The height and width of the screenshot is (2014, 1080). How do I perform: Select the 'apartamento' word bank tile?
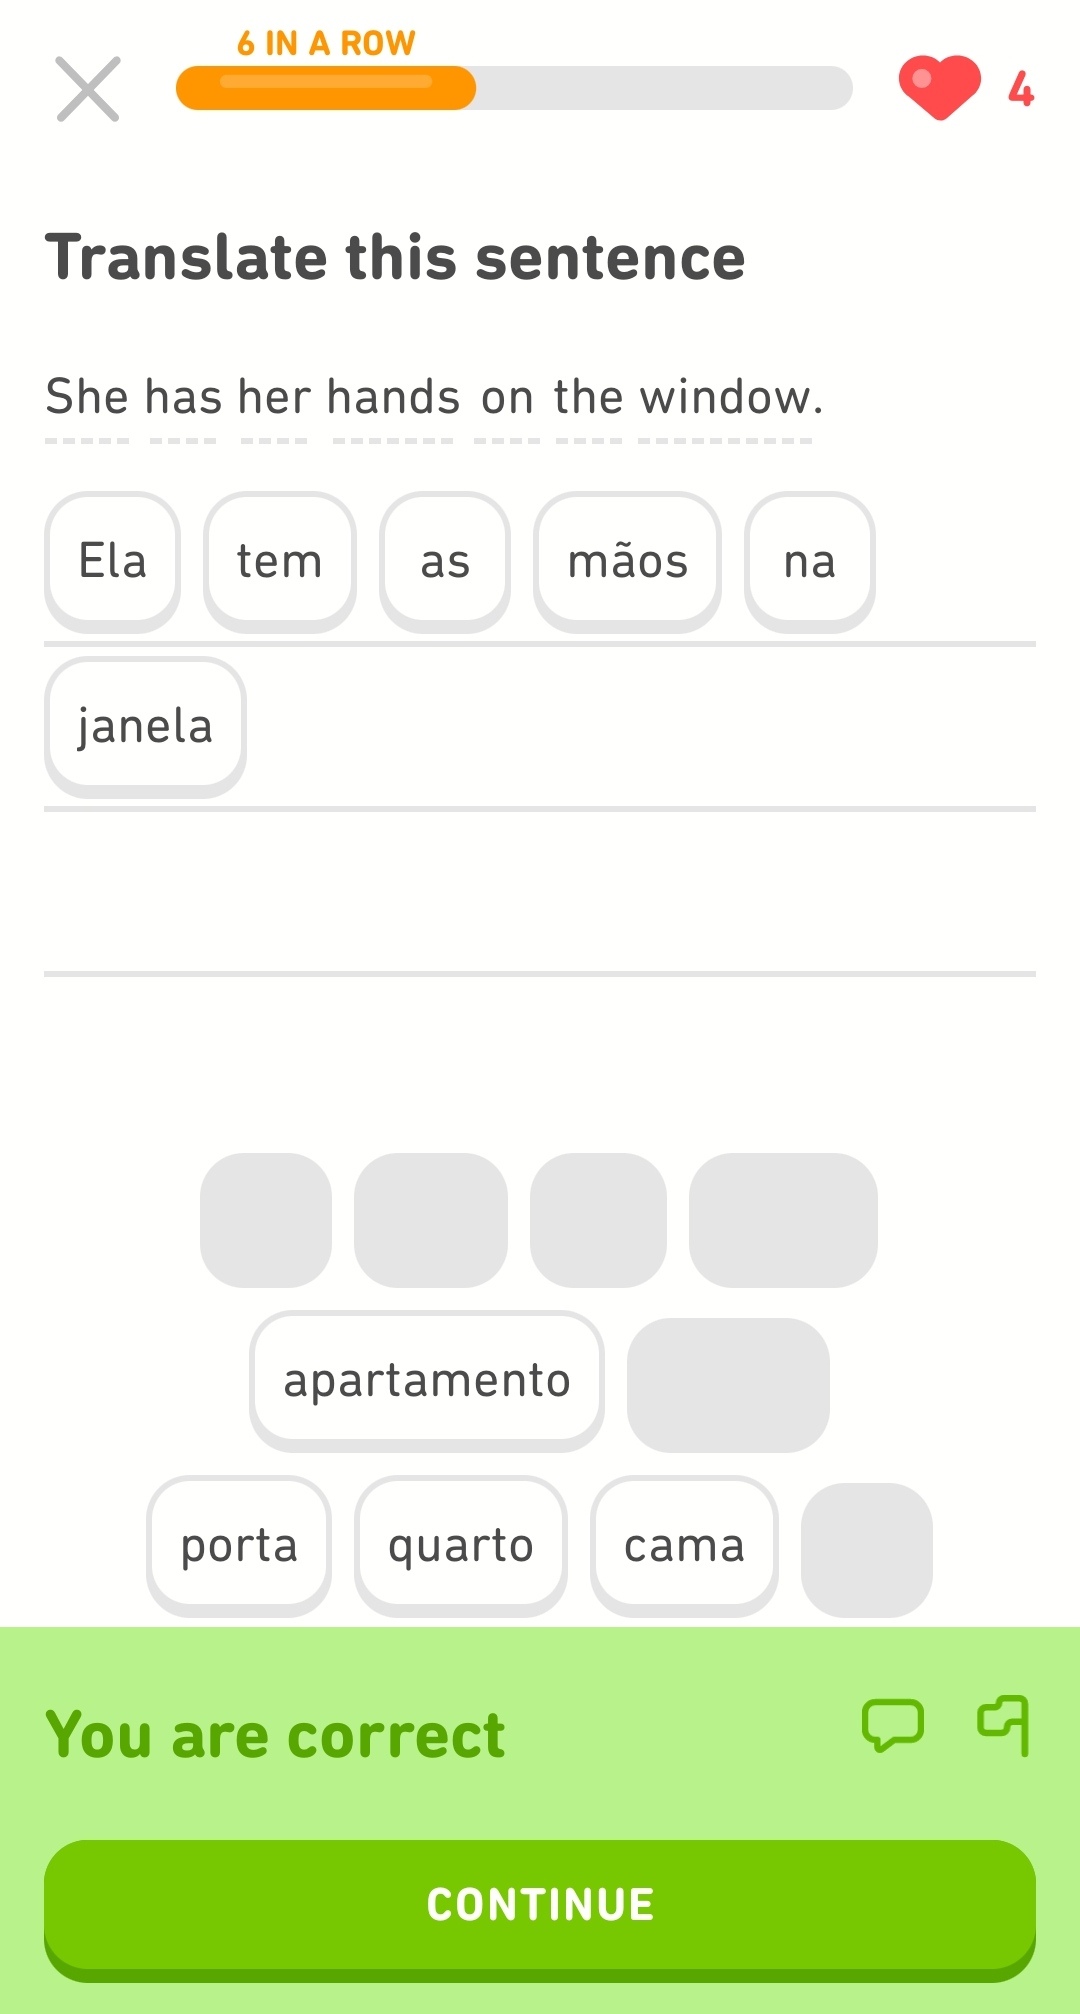coord(427,1380)
